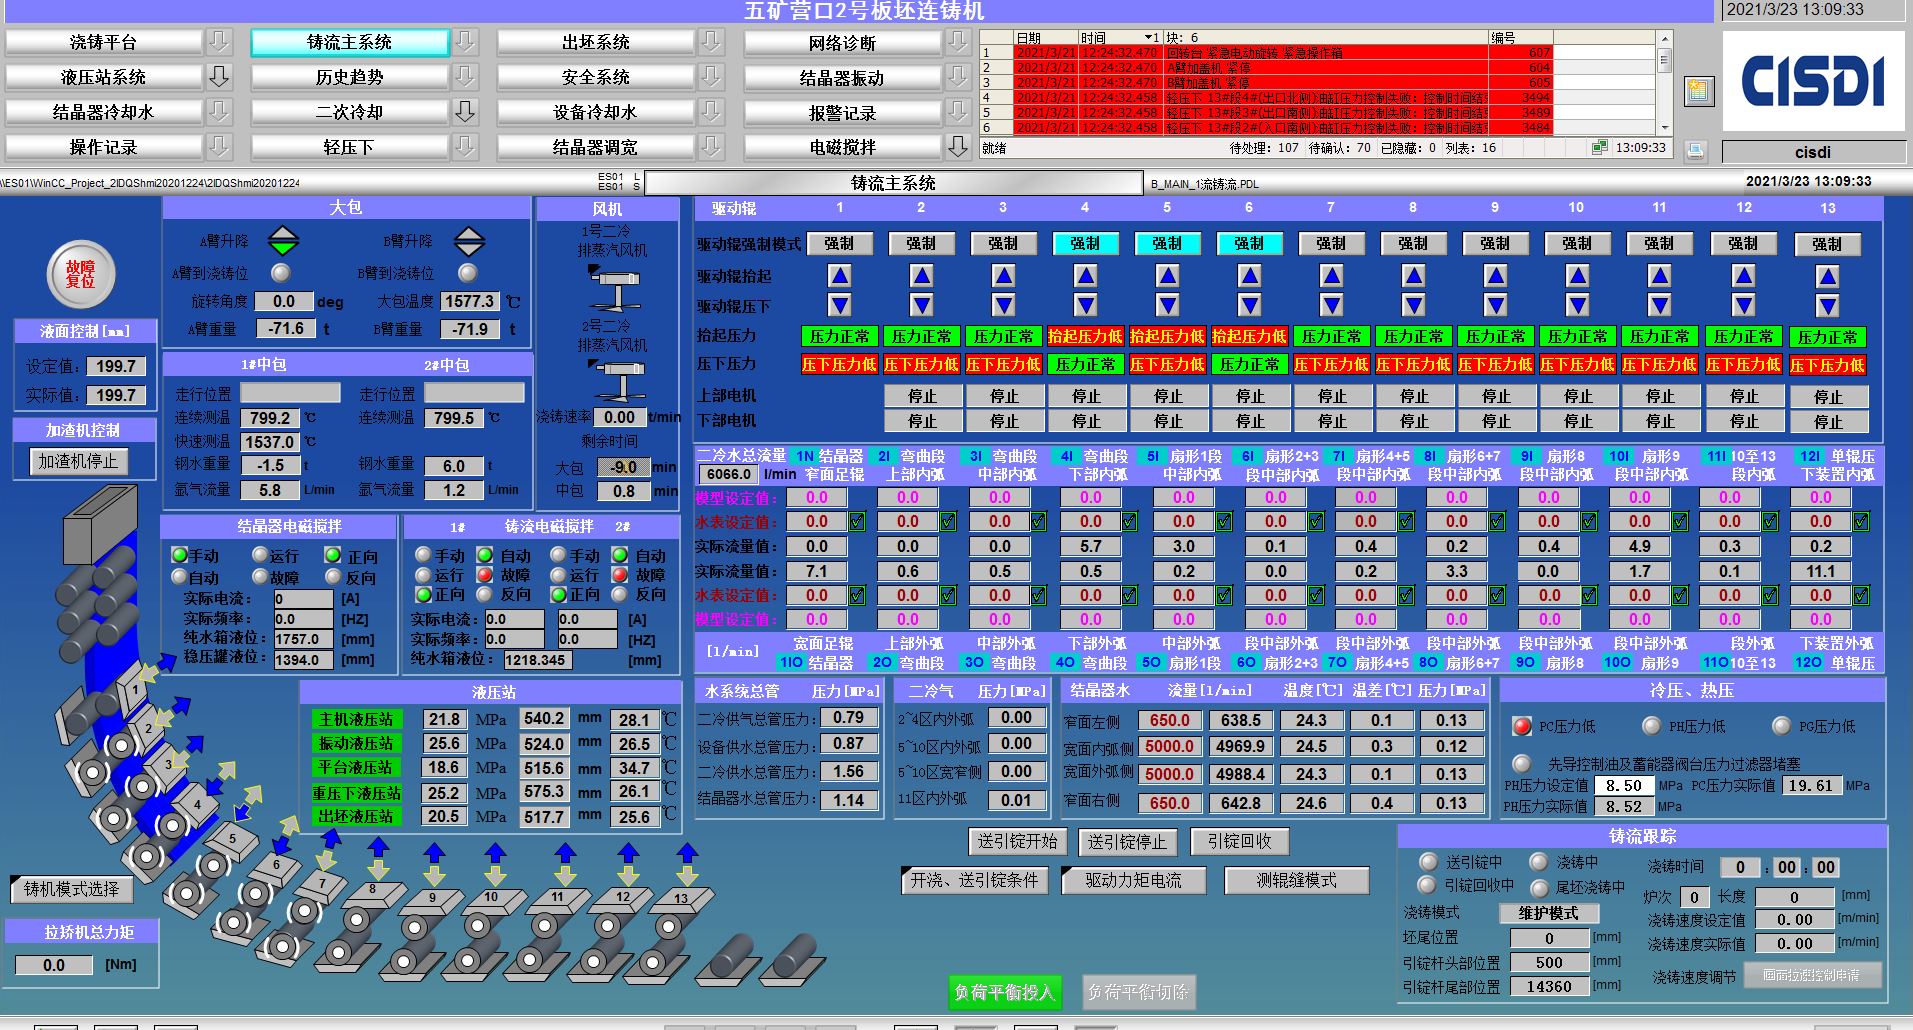Click PH压力设定值 field 8.50

pyautogui.click(x=1624, y=786)
